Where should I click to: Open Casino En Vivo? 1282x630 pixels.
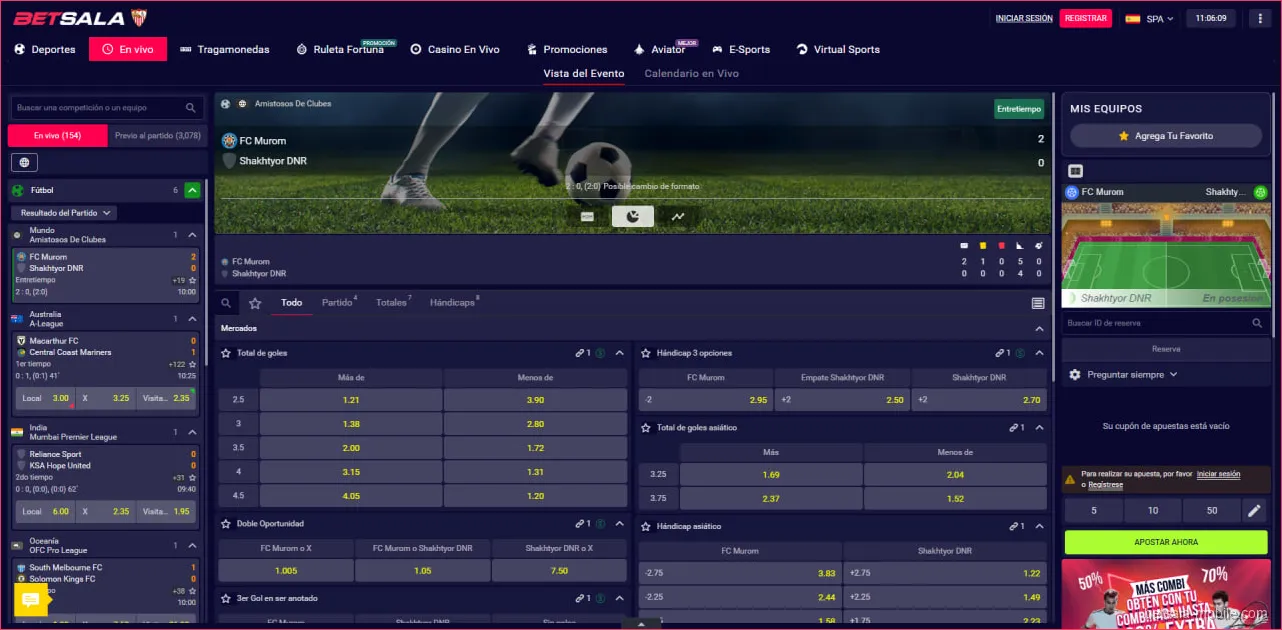(455, 49)
